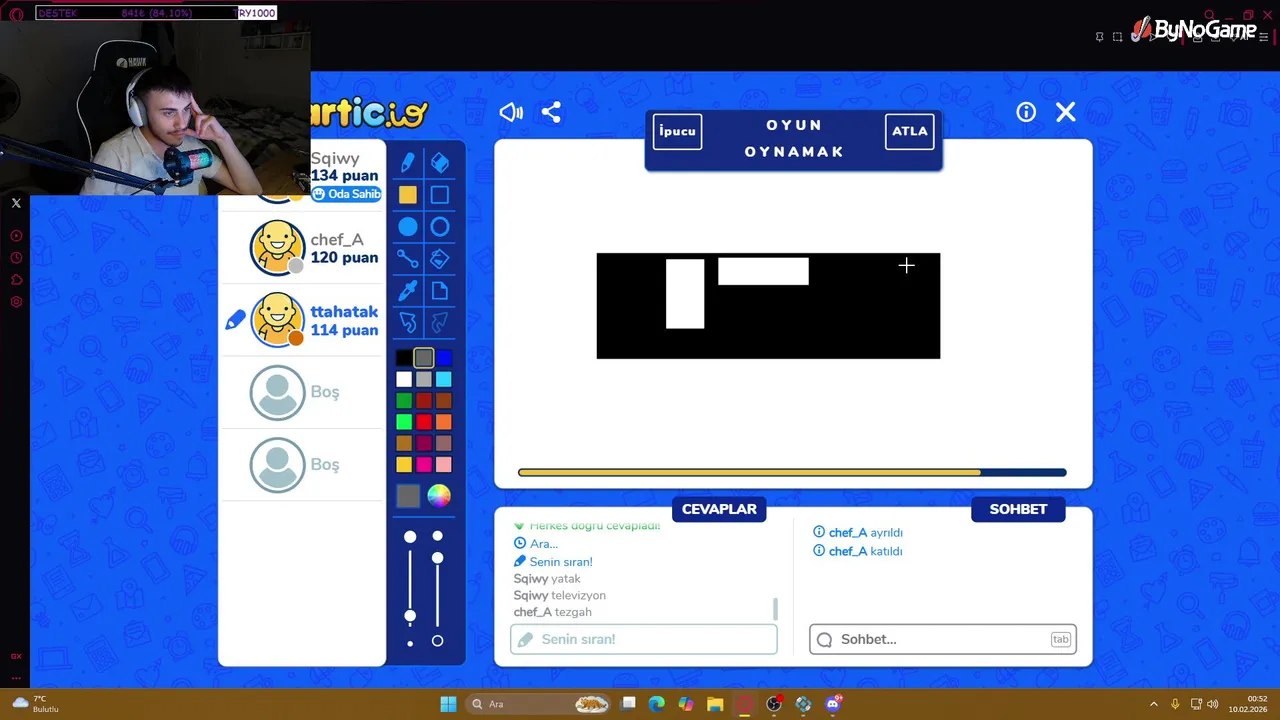Image resolution: width=1280 pixels, height=720 pixels.
Task: Open Task View from the taskbar
Action: 628,704
